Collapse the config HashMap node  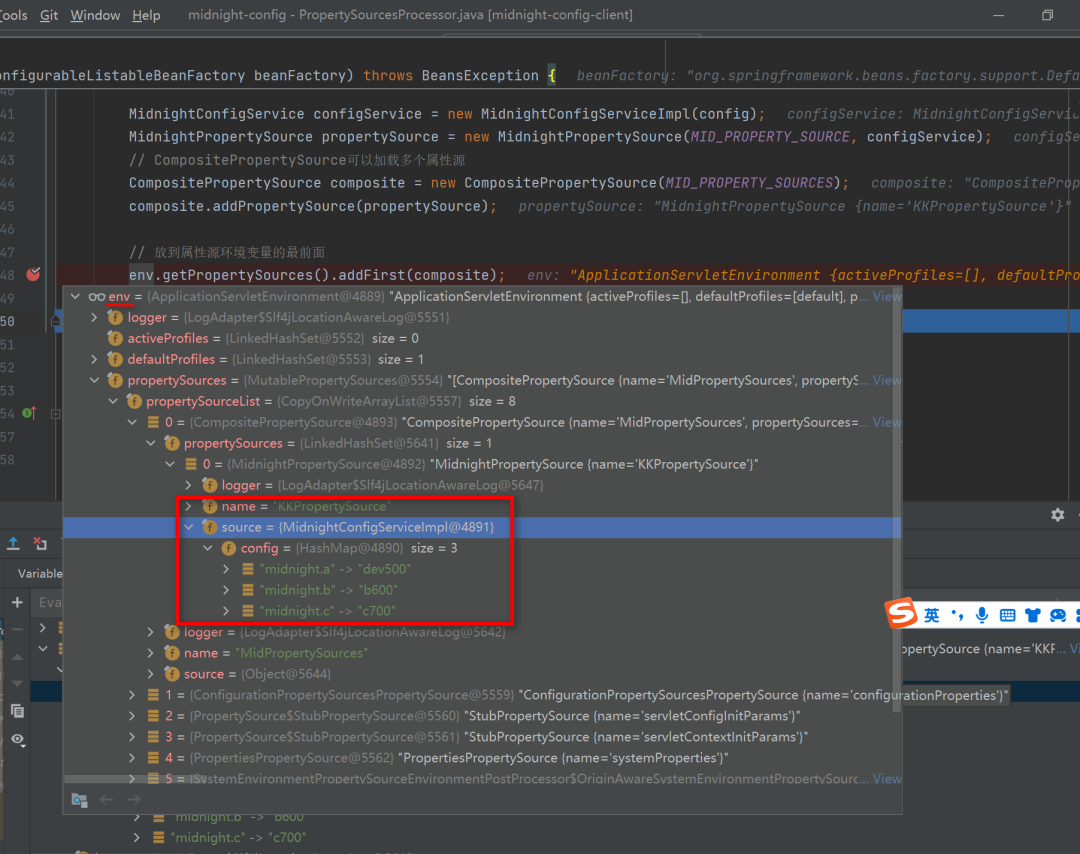(207, 548)
